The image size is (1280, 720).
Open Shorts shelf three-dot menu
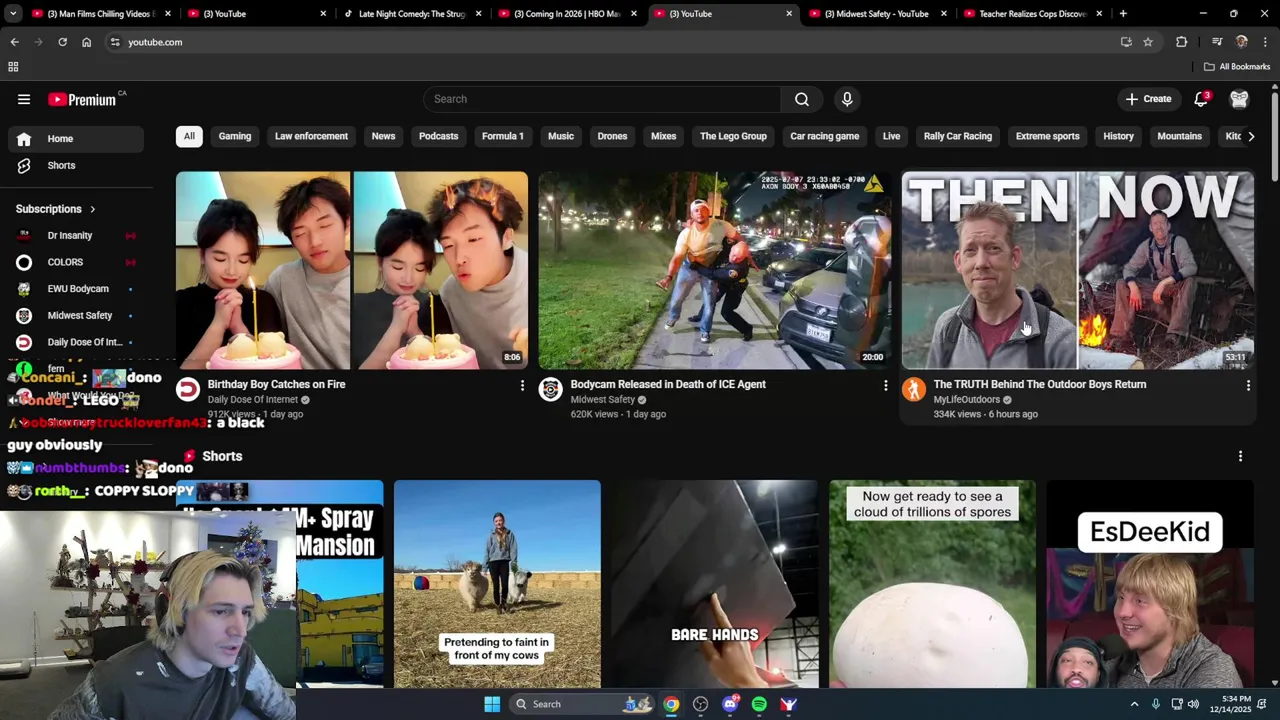1240,456
